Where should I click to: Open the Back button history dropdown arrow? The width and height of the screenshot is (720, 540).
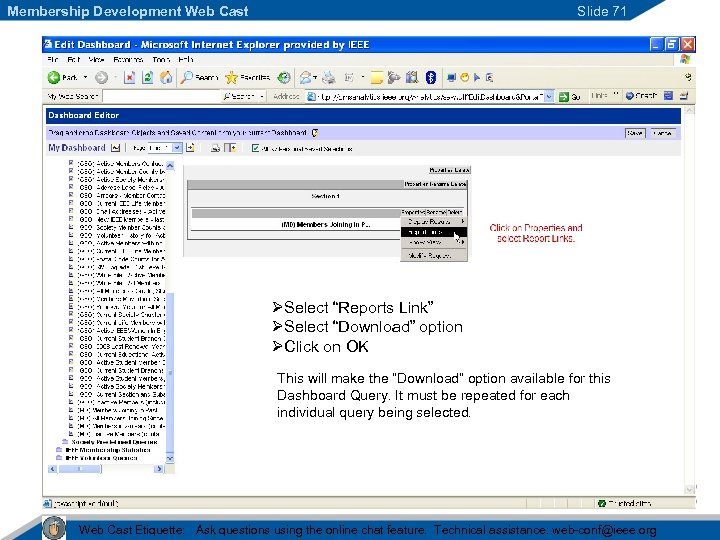85,78
